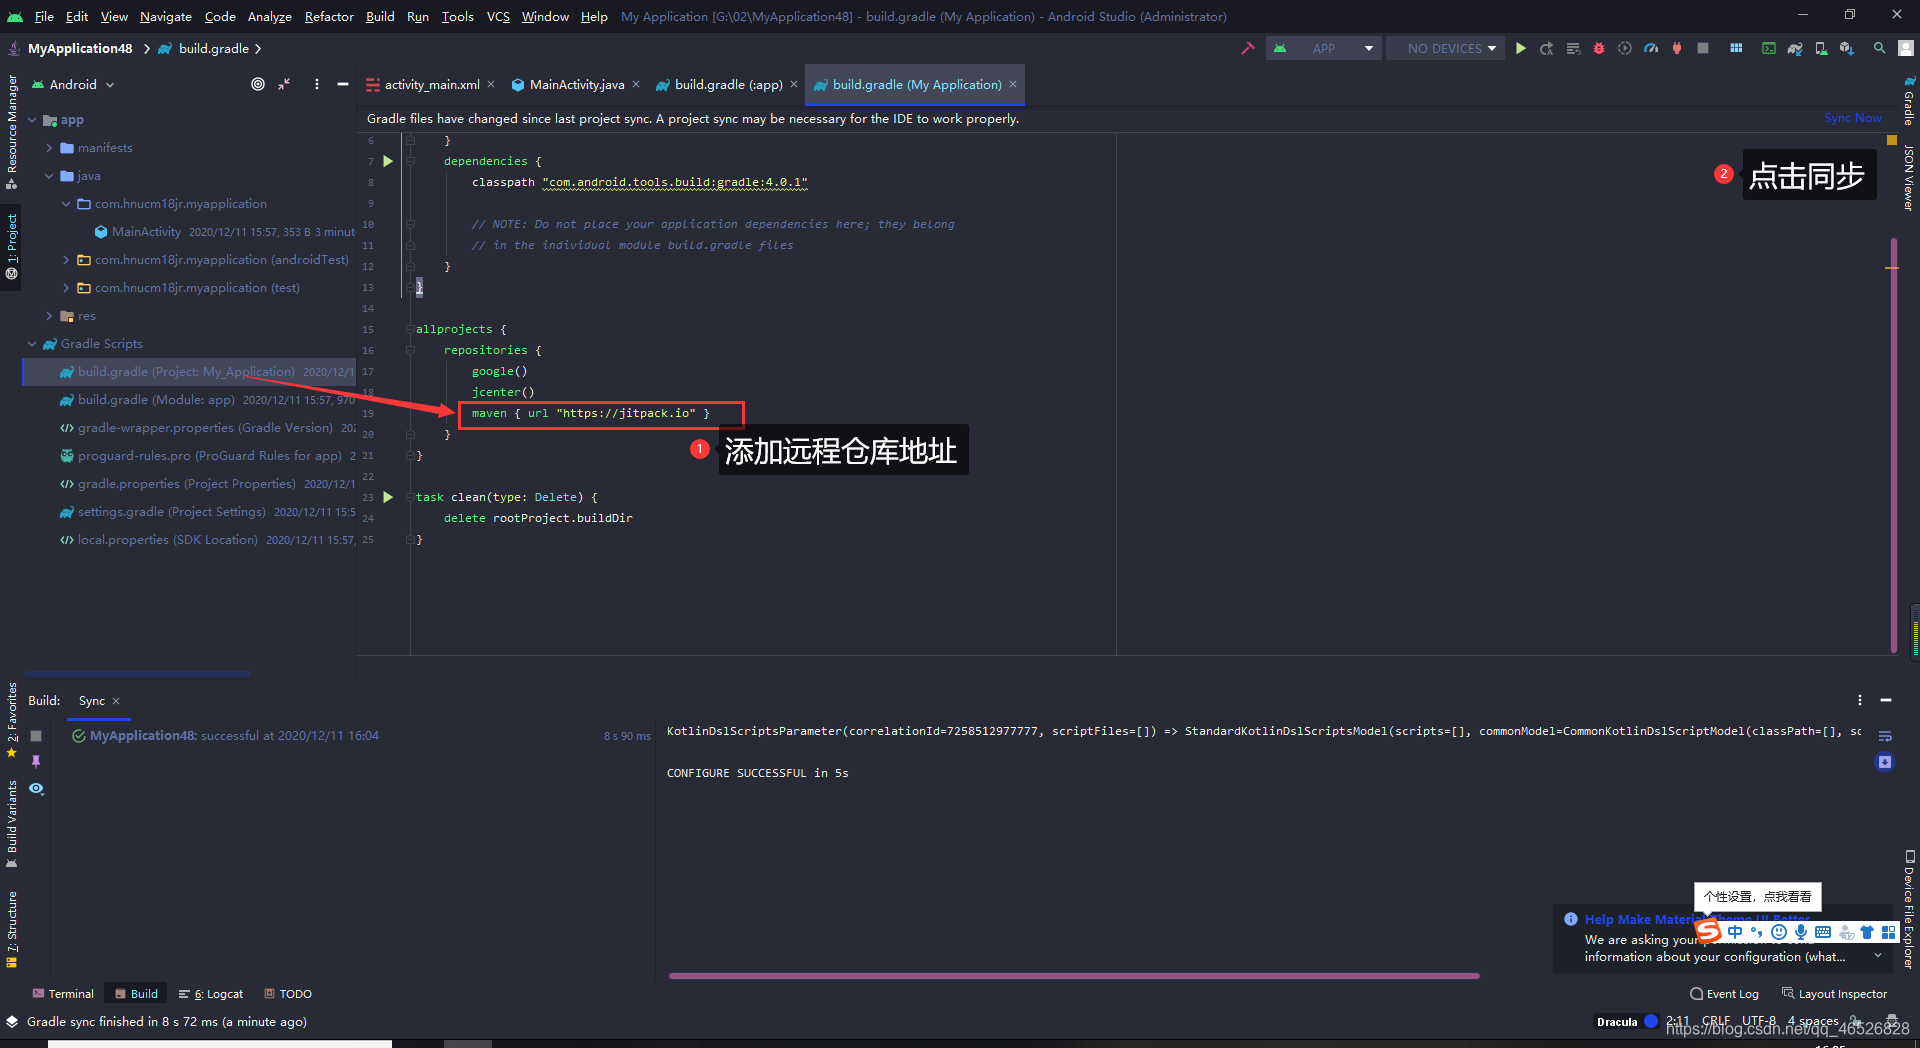The height and width of the screenshot is (1048, 1920).
Task: Click Run with Coverage icon
Action: pos(1625,48)
